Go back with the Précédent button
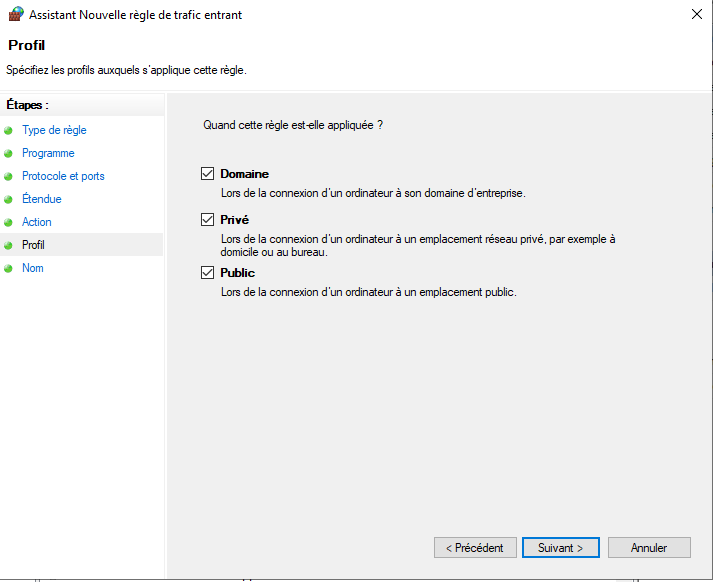This screenshot has height=582, width=713. point(475,547)
